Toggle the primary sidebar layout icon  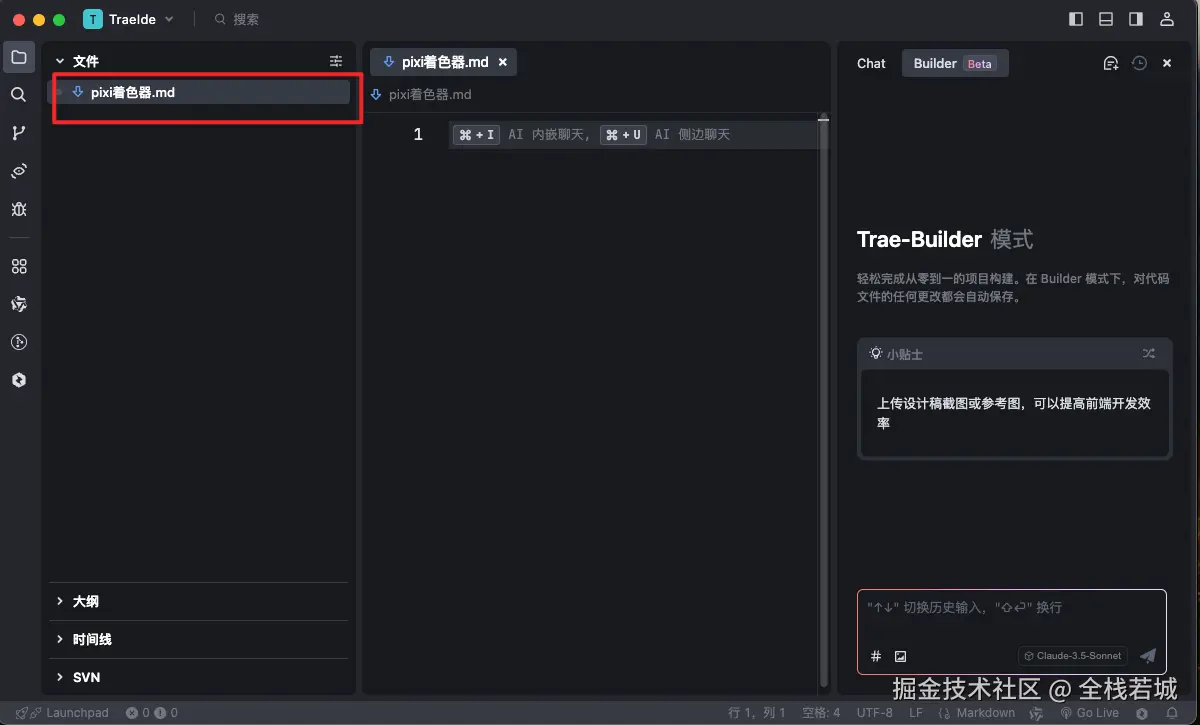[x=1076, y=19]
